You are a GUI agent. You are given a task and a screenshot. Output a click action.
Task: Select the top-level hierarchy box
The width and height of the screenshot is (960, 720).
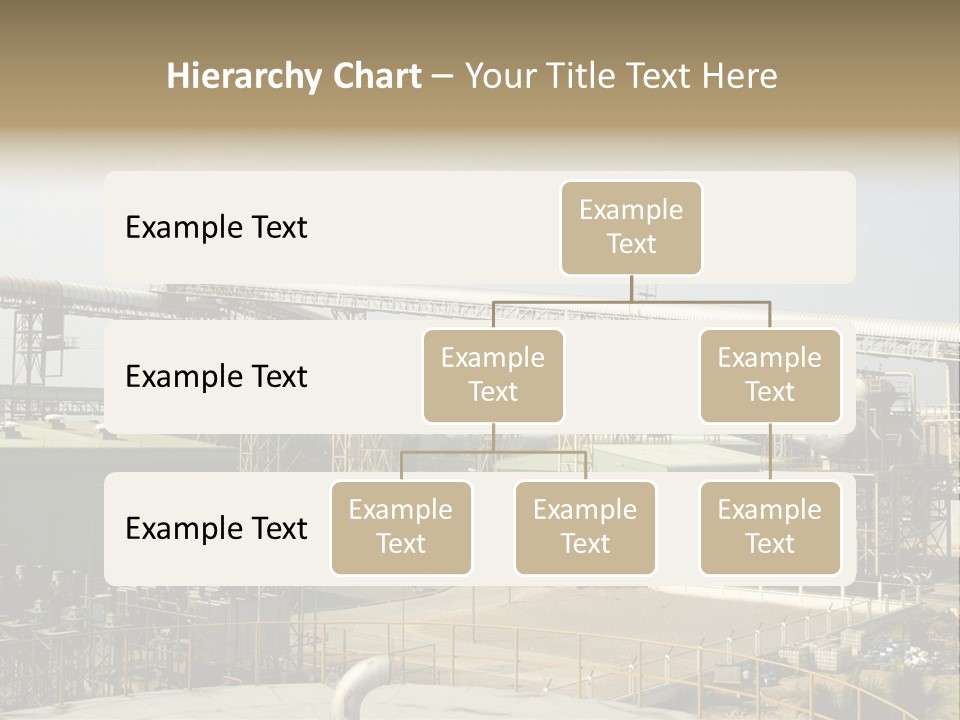coord(631,228)
